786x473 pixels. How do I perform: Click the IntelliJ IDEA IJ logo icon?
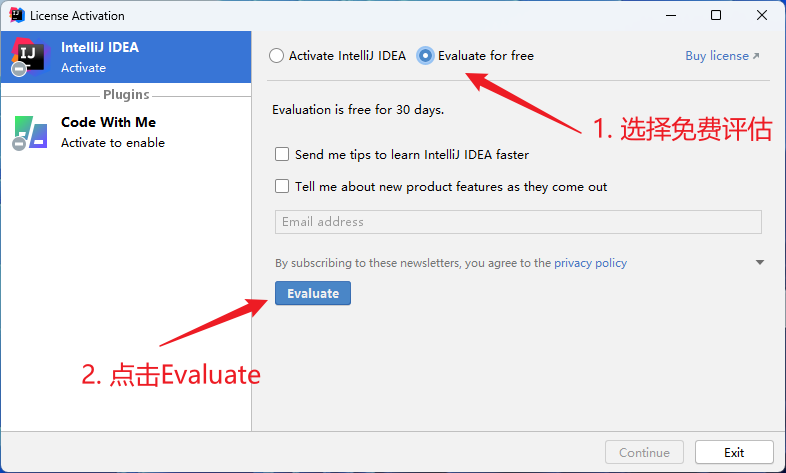pos(29,57)
